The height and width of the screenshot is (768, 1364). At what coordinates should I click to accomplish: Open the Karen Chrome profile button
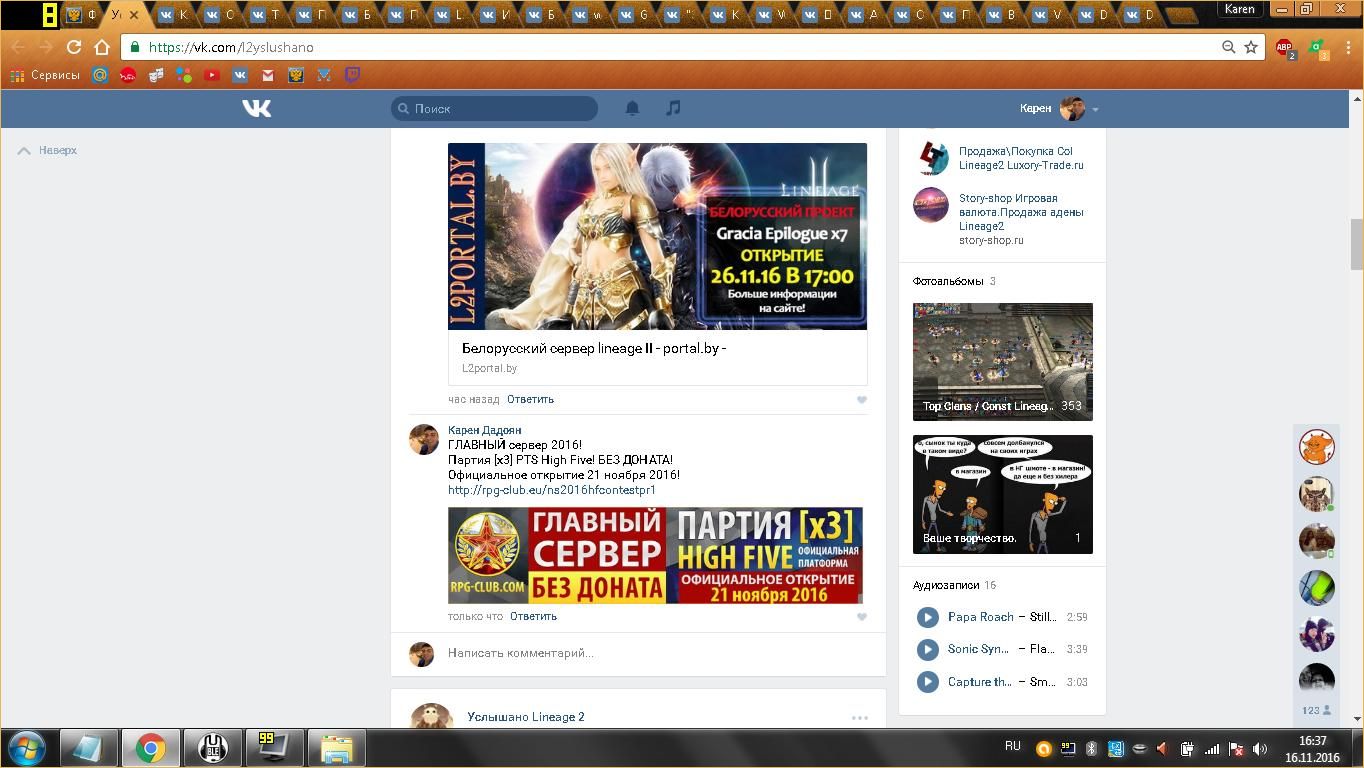pyautogui.click(x=1239, y=9)
